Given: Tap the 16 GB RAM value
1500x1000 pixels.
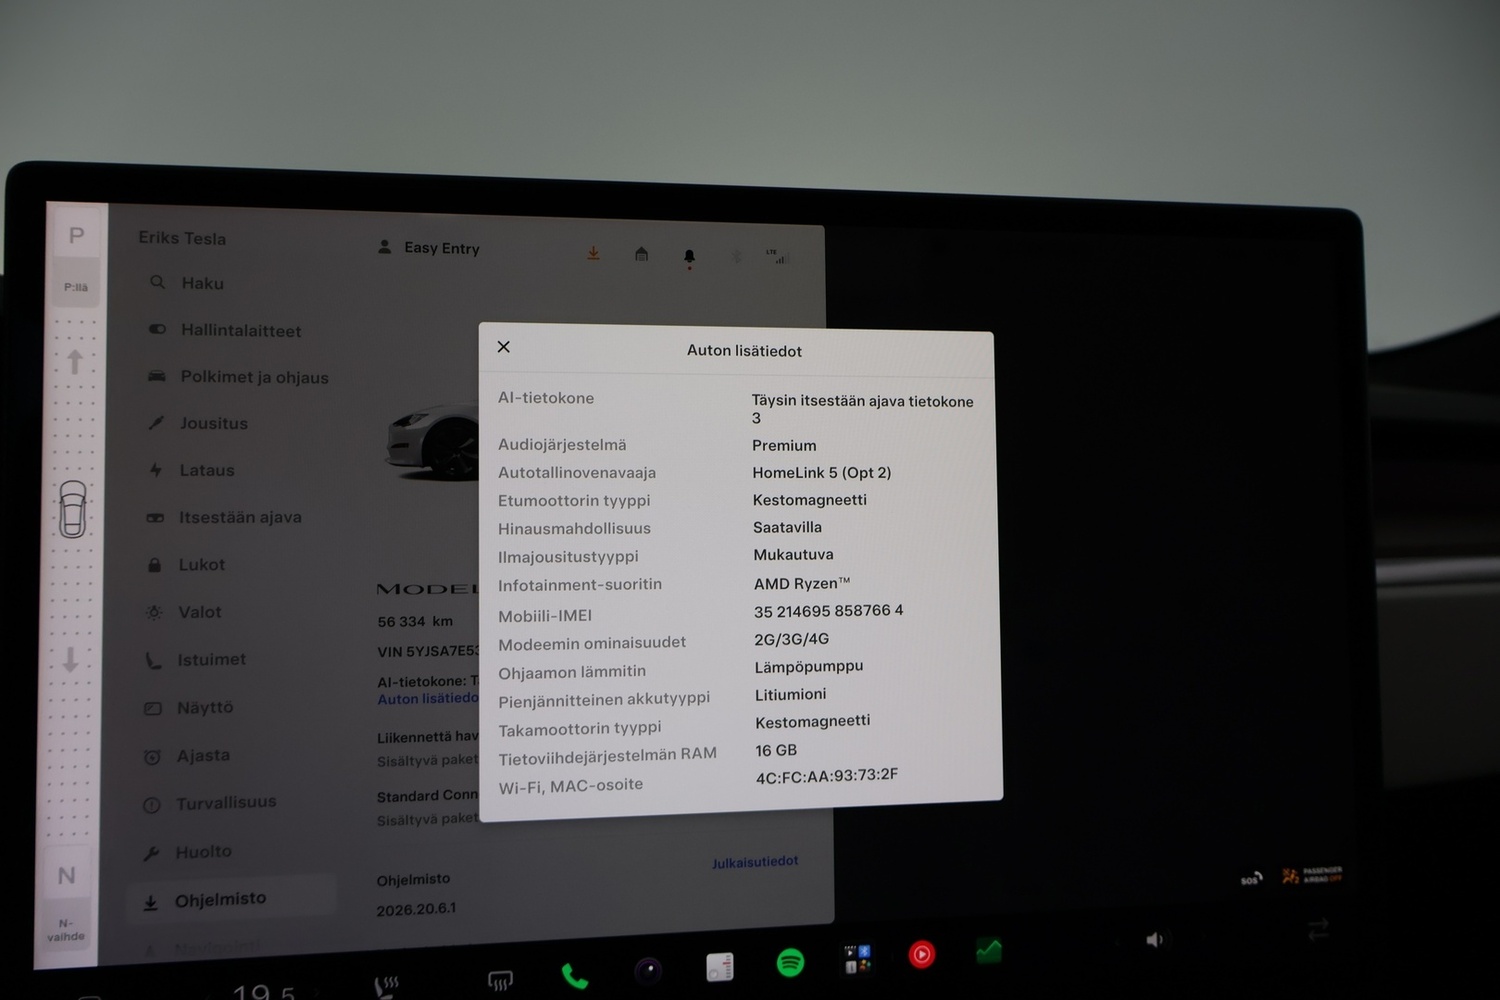Looking at the screenshot, I should [x=776, y=750].
